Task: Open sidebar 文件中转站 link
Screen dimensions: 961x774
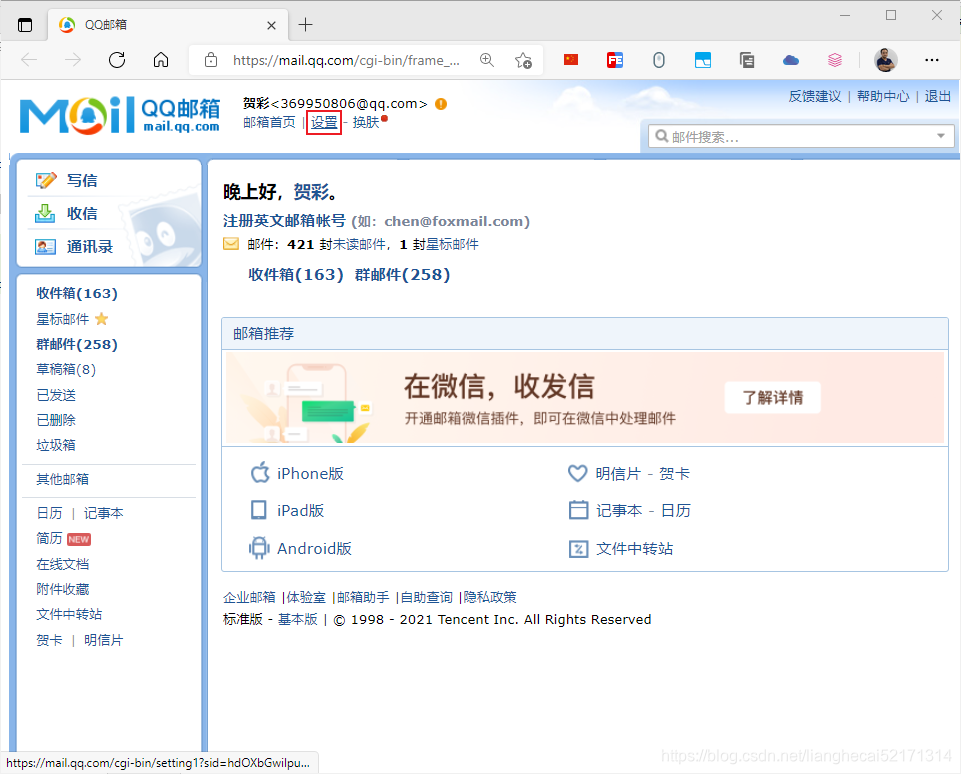Action: (x=69, y=615)
